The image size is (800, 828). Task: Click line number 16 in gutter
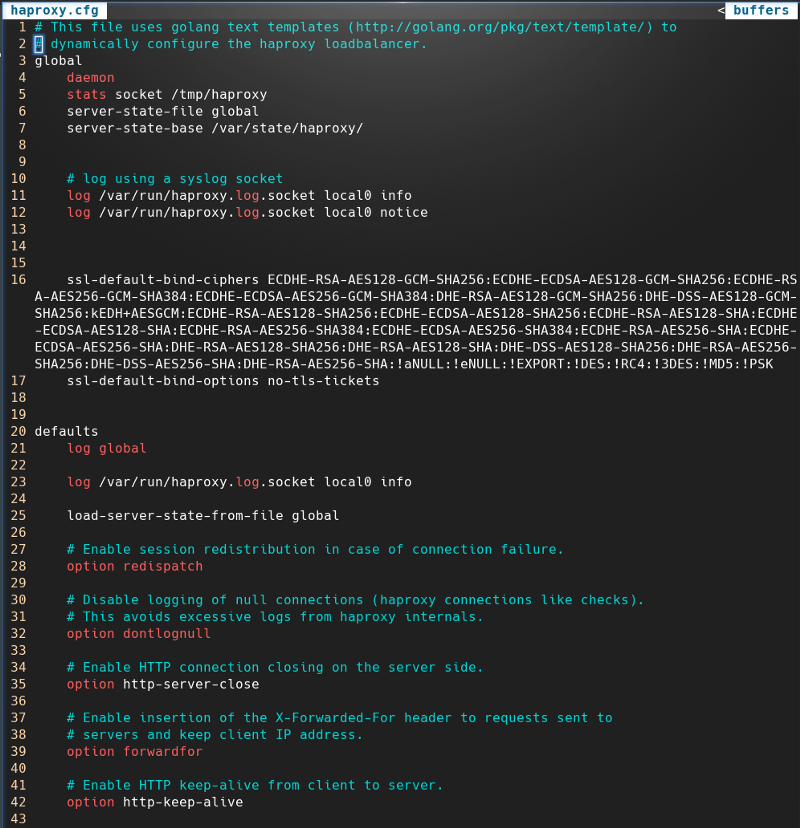(18, 280)
